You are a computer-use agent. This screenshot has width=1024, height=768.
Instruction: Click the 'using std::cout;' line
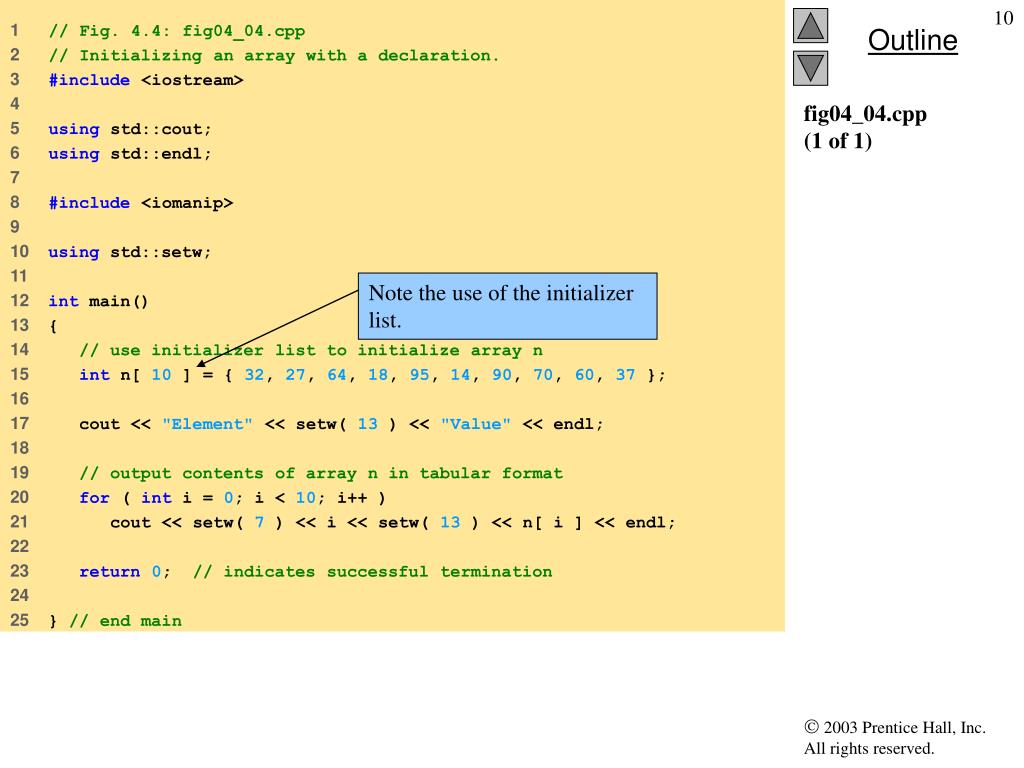130,129
